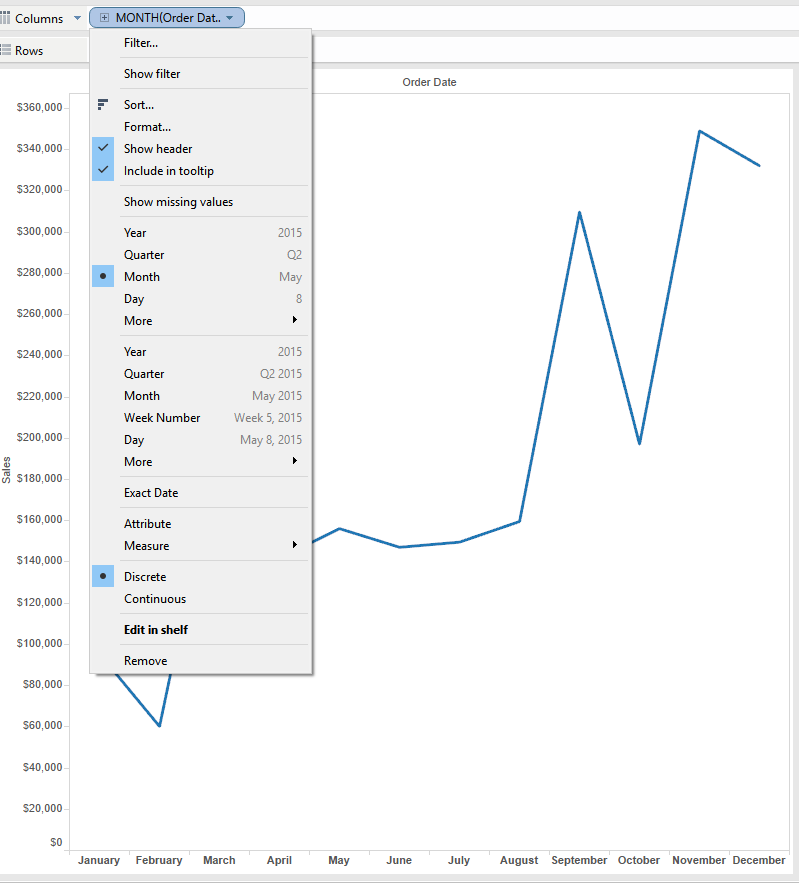
Task: Click the August month label
Action: pyautogui.click(x=519, y=860)
